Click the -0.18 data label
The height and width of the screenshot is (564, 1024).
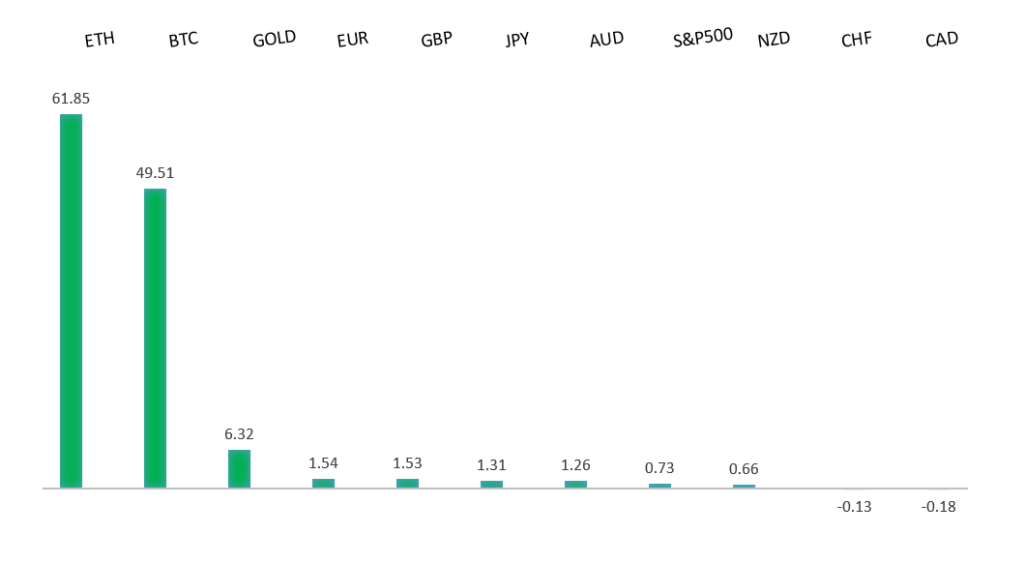pyautogui.click(x=938, y=507)
